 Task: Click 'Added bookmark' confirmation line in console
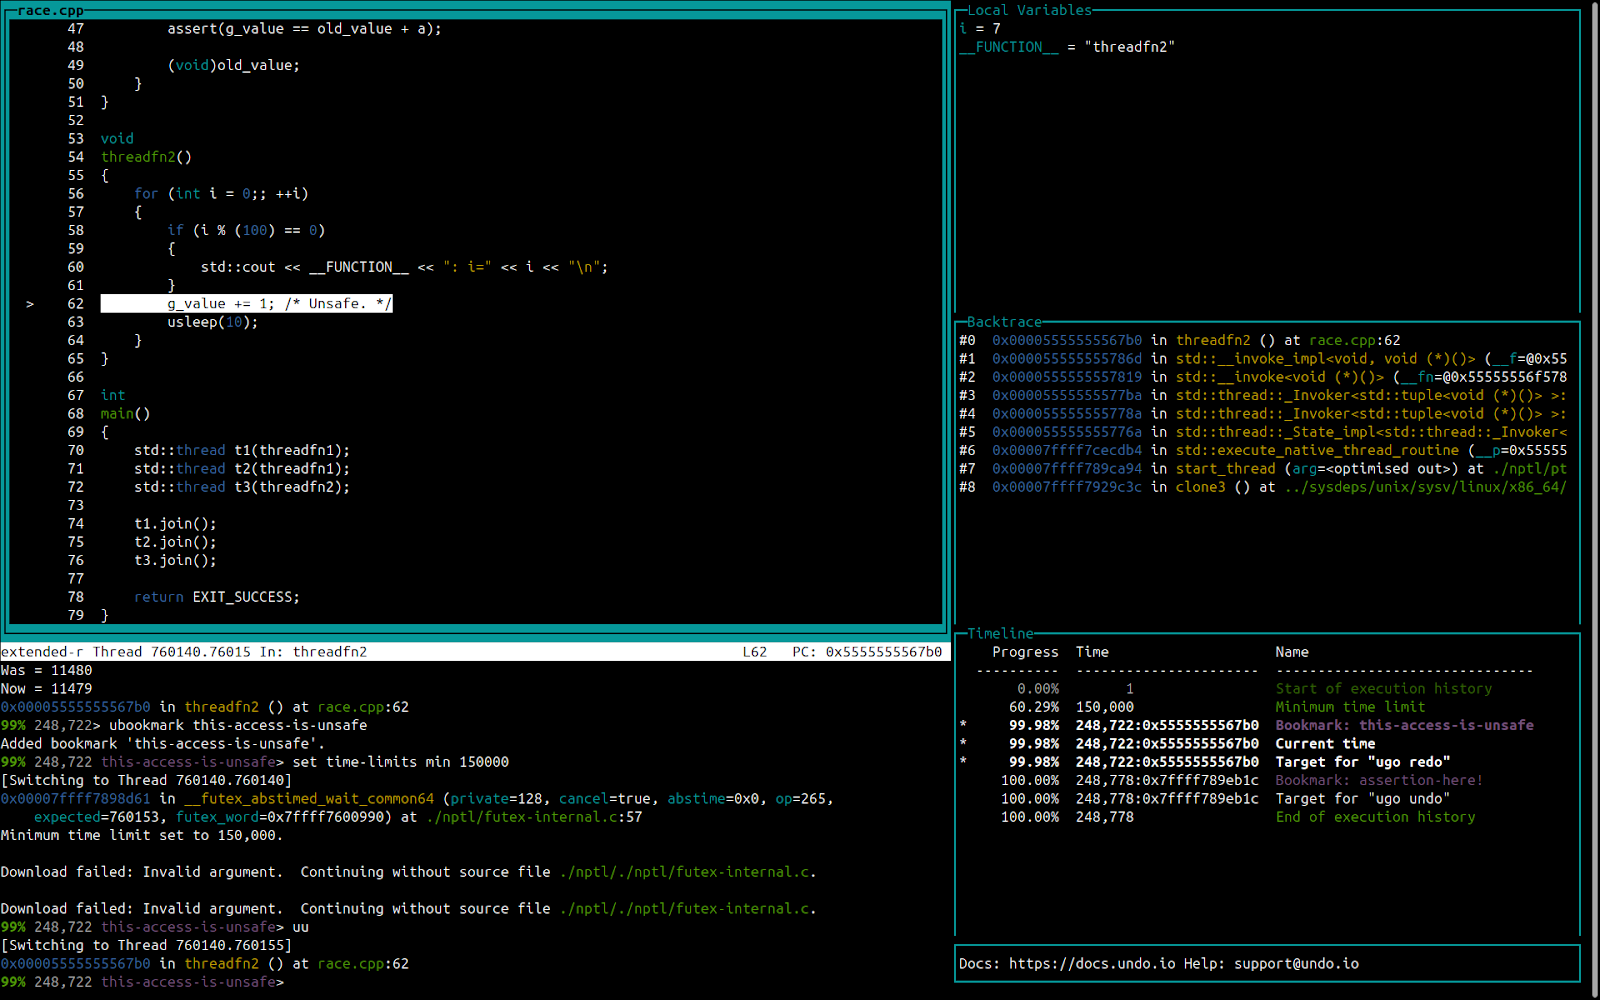point(163,743)
